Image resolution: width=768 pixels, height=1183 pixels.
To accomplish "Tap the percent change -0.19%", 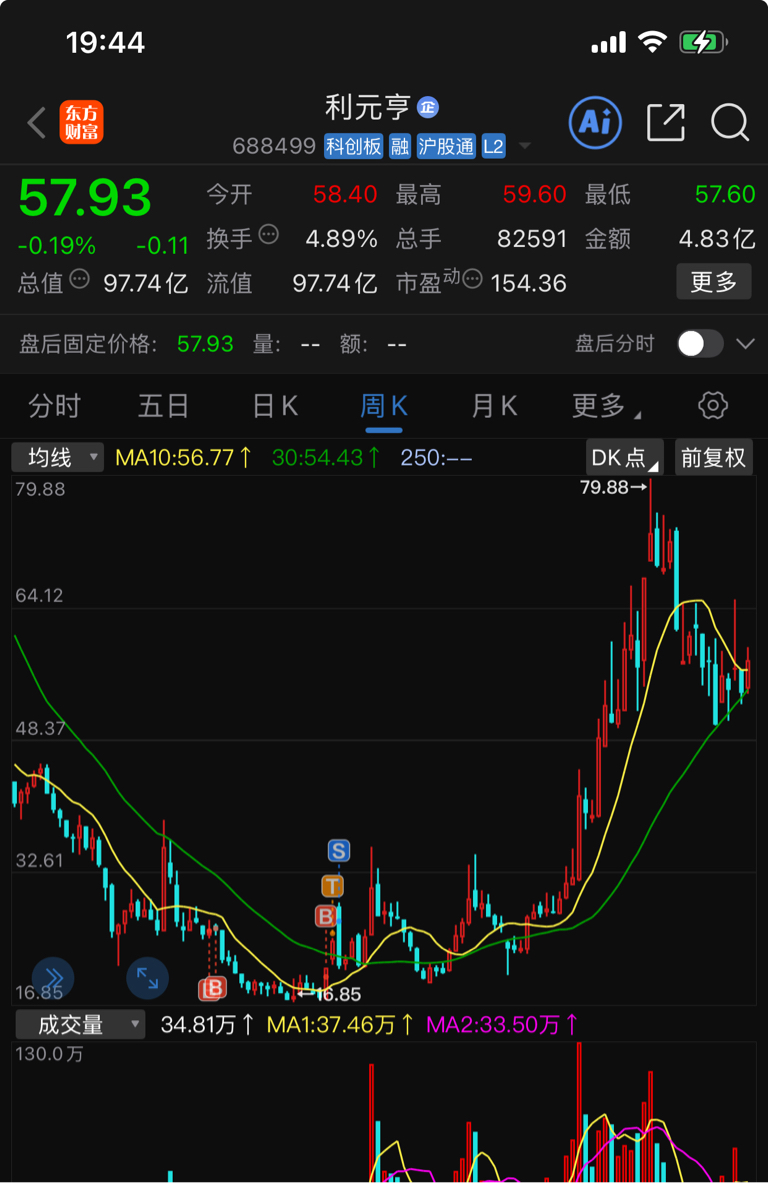I will (57, 245).
